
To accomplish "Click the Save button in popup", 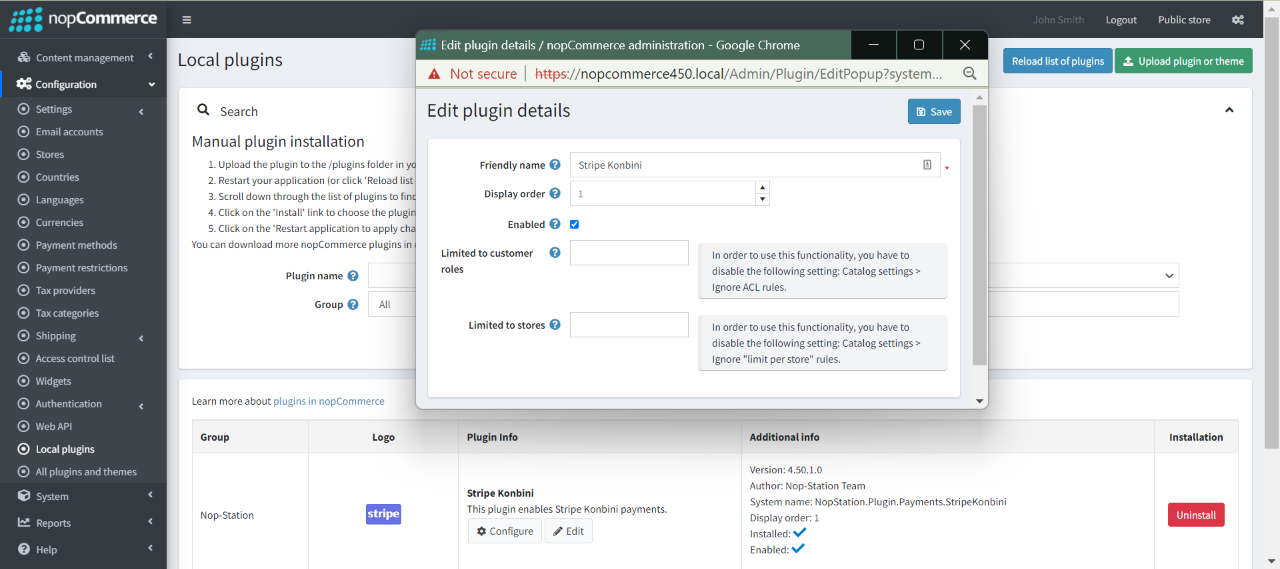I will click(x=933, y=111).
